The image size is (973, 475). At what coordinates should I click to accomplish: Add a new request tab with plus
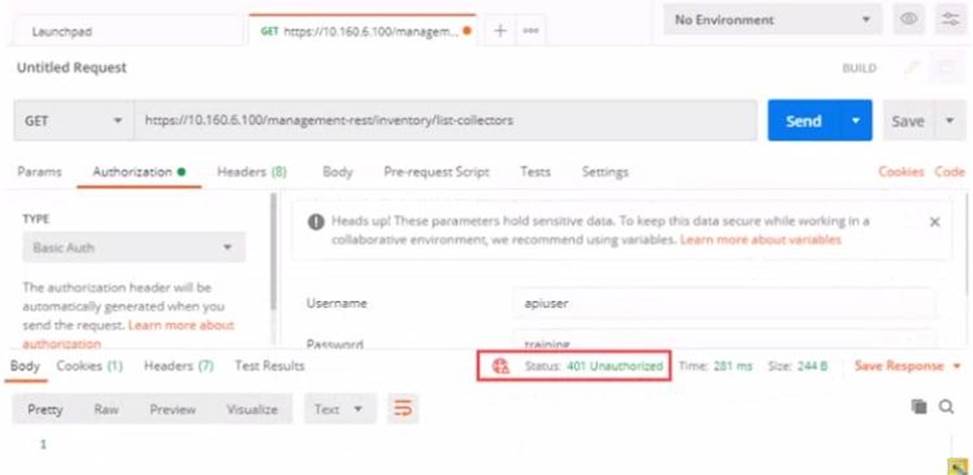pos(500,31)
